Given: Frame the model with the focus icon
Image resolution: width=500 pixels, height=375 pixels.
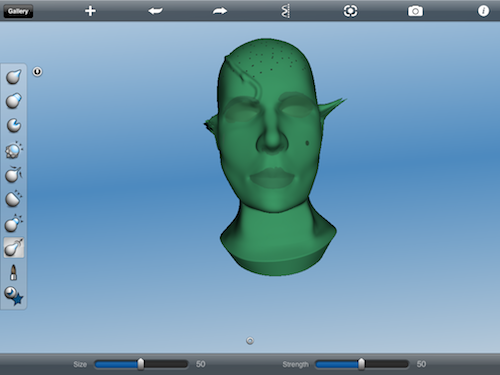Looking at the screenshot, I should pyautogui.click(x=350, y=11).
